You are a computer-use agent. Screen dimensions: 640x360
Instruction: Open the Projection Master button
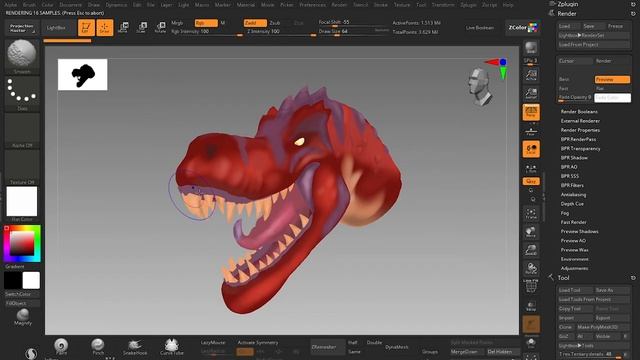pos(22,28)
